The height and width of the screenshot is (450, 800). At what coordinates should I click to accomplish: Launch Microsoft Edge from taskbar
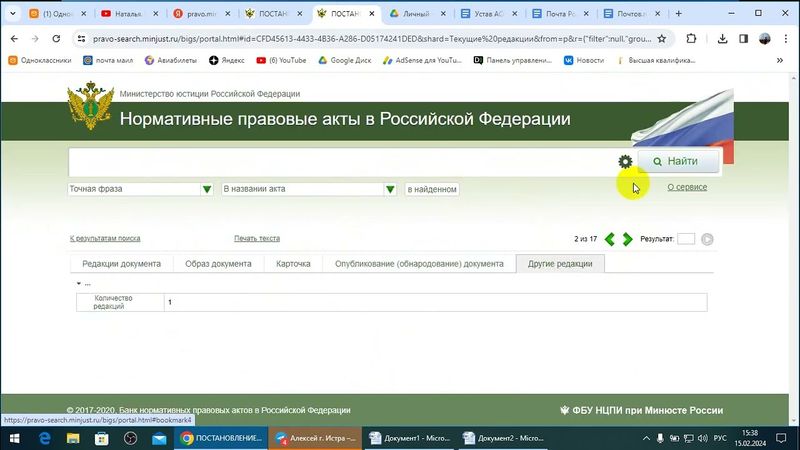click(x=44, y=438)
